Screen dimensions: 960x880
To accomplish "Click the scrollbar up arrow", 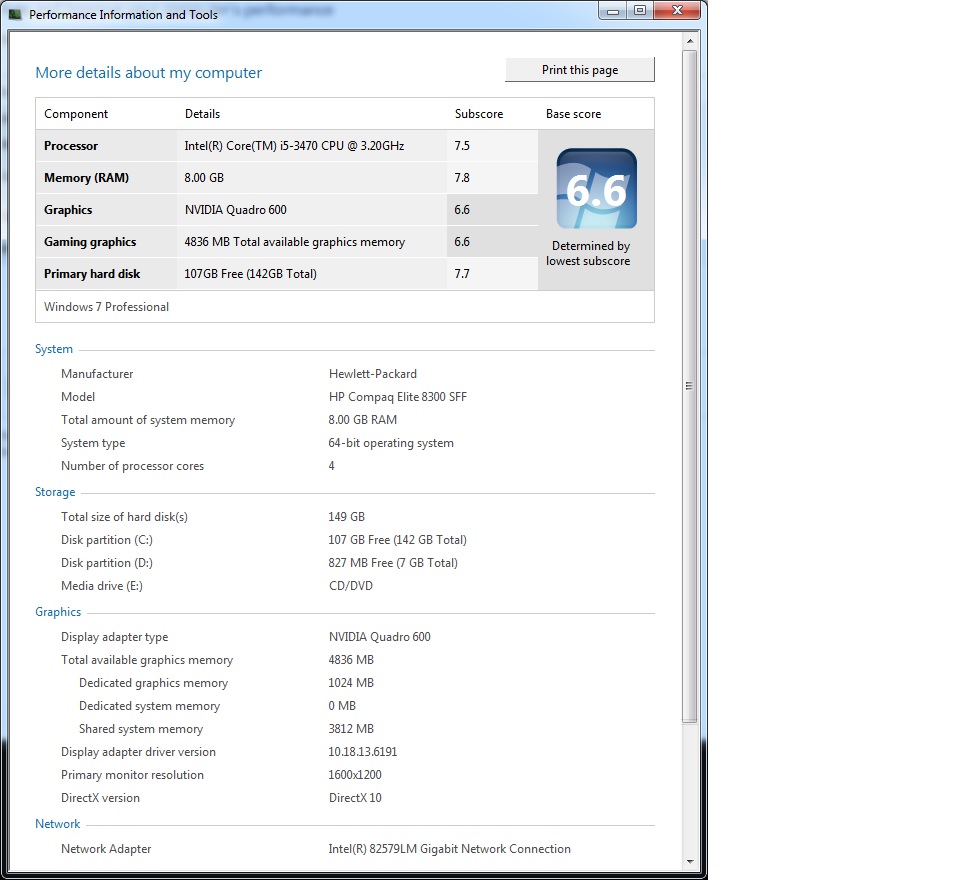I will [x=690, y=41].
